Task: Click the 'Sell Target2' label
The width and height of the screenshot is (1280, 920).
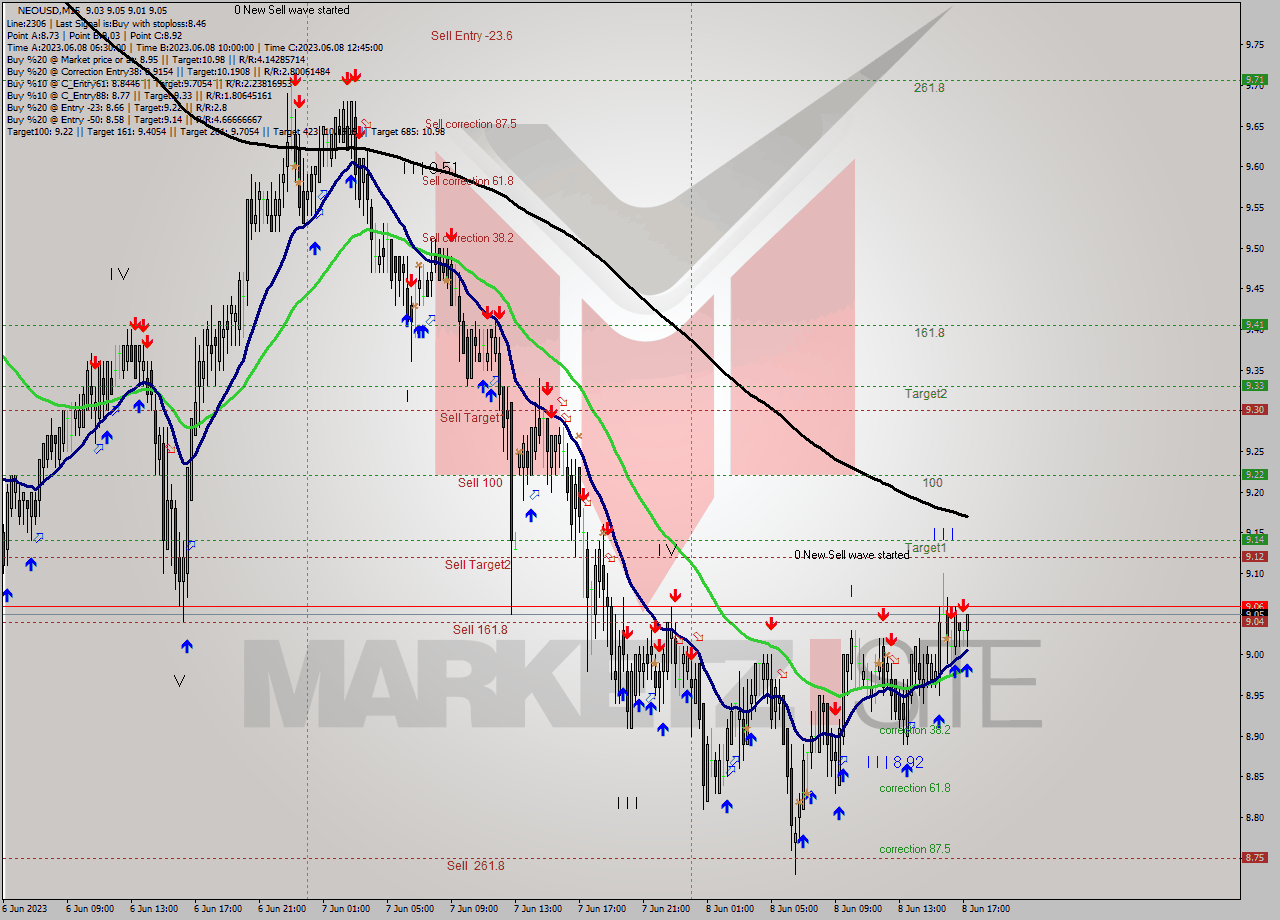Action: [478, 565]
